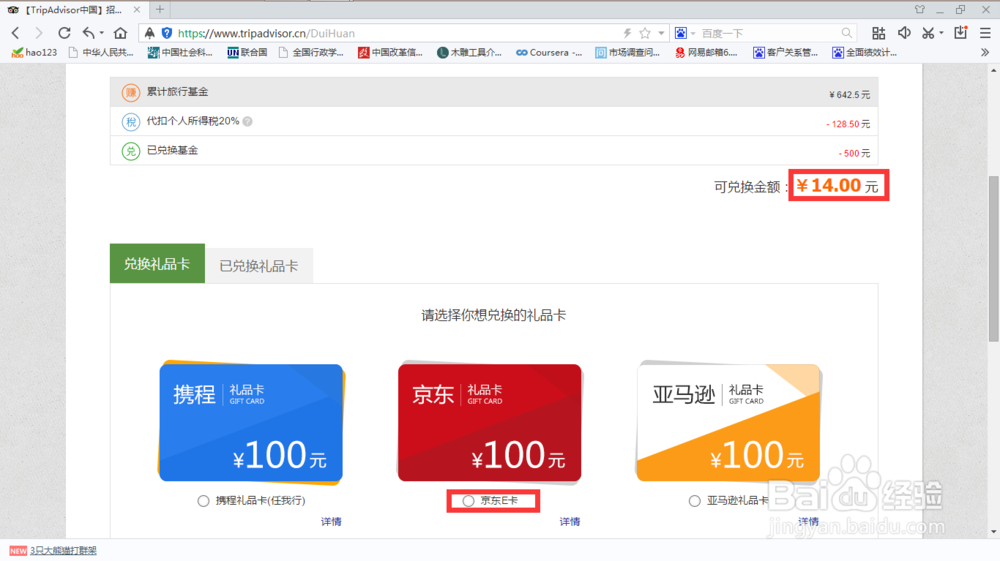Open the browser hamburger menu
This screenshot has width=1000, height=561.
[985, 33]
